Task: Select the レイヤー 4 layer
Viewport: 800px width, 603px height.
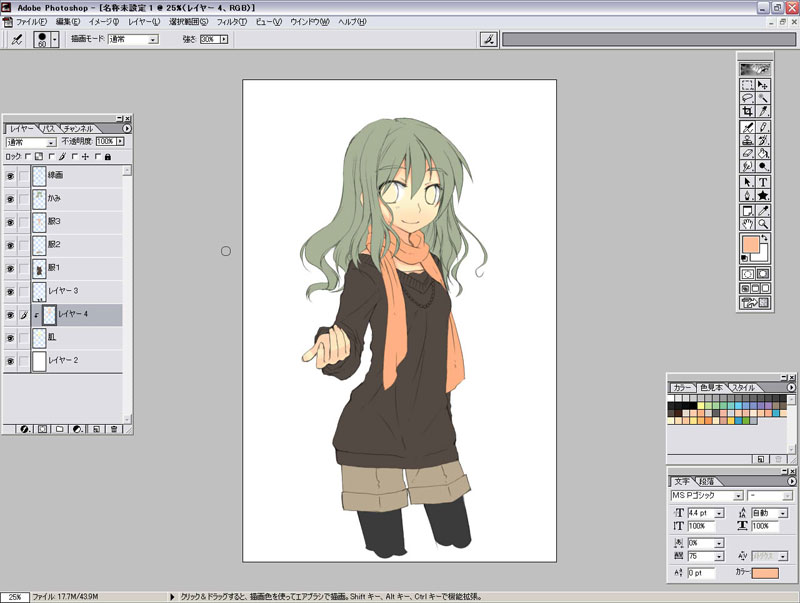Action: click(63, 315)
